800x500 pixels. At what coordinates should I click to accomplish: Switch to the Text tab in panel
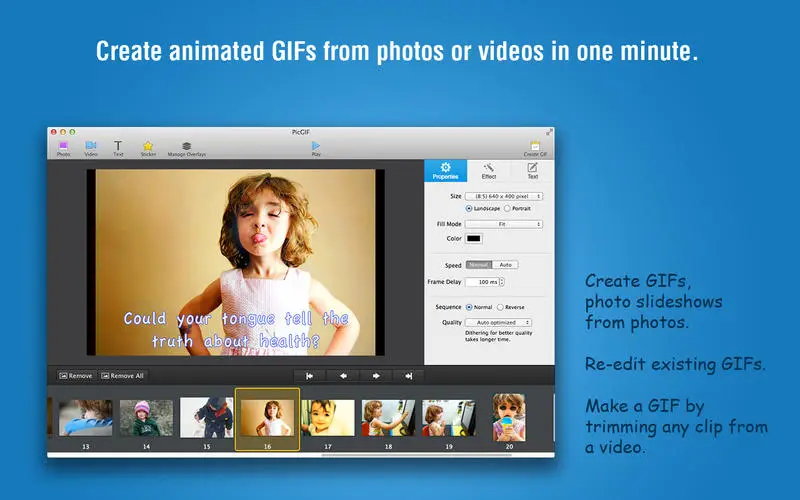click(x=533, y=171)
